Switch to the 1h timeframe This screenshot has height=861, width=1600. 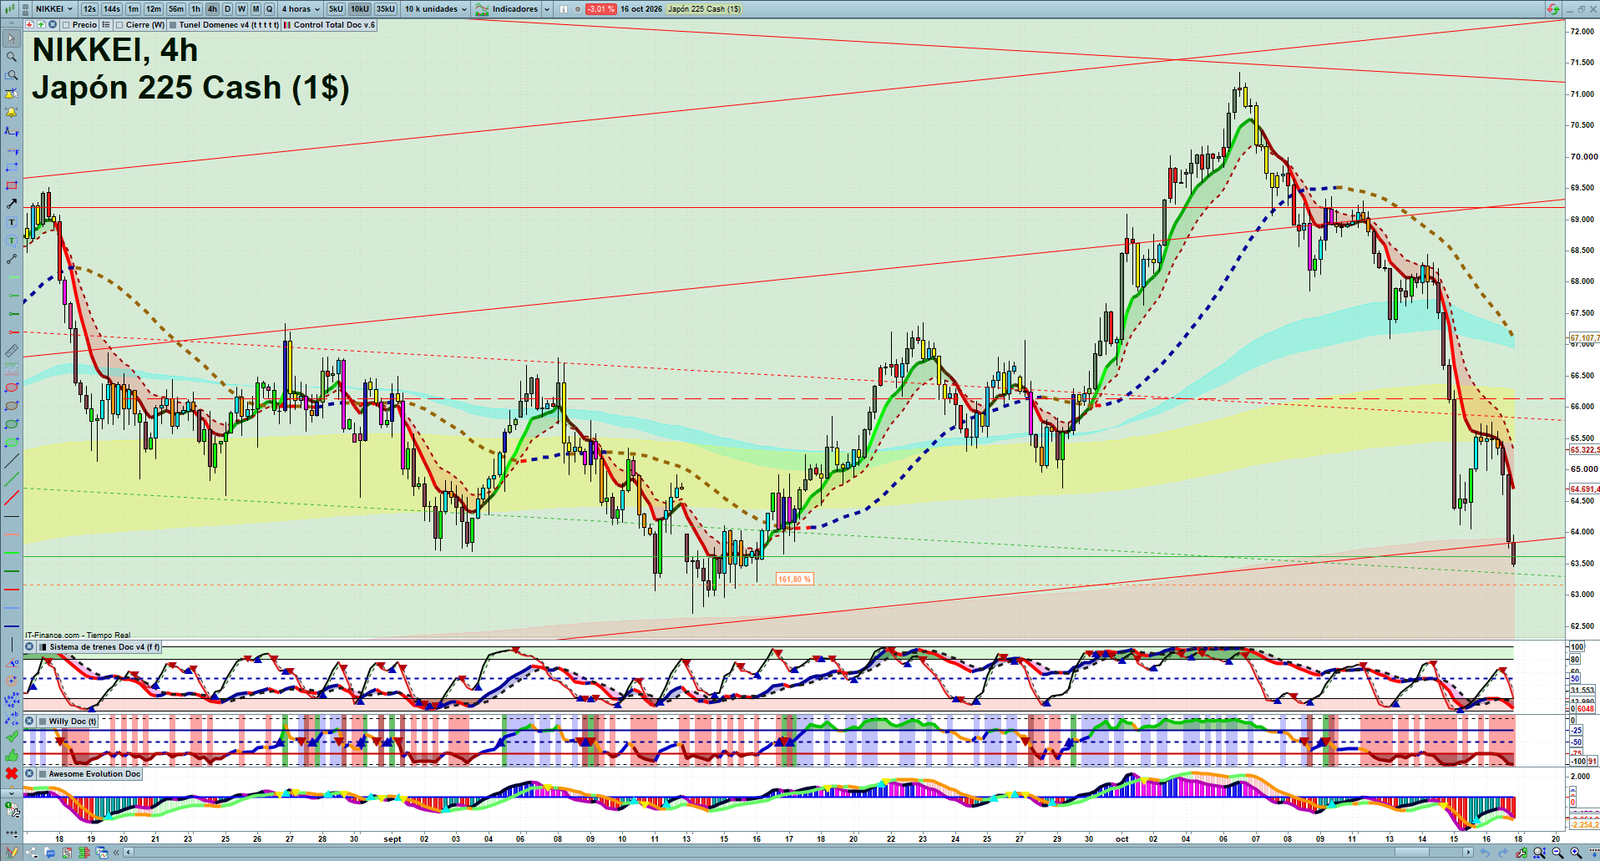[196, 9]
